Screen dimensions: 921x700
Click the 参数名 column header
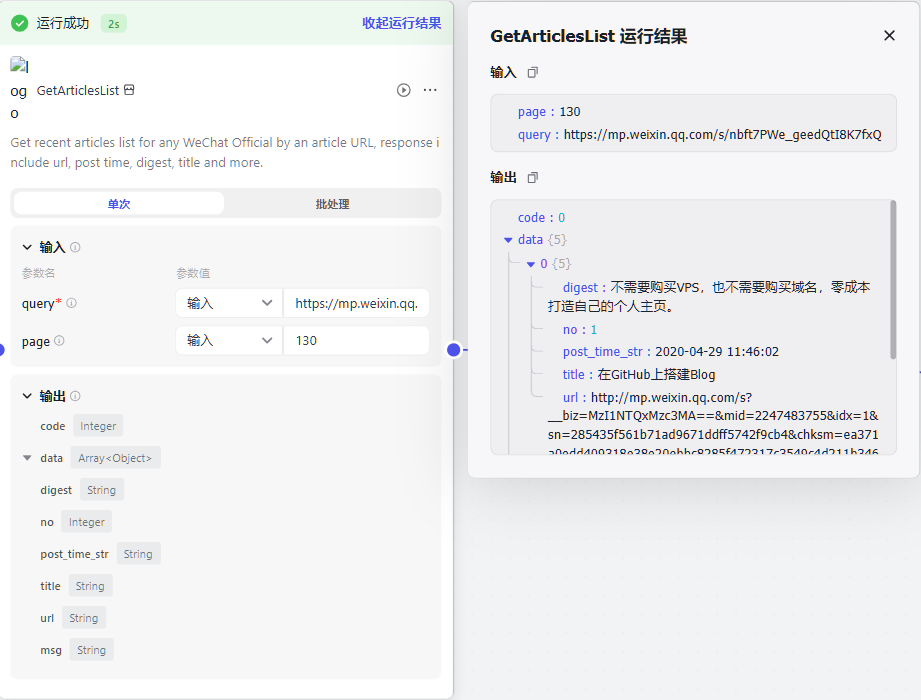point(38,273)
